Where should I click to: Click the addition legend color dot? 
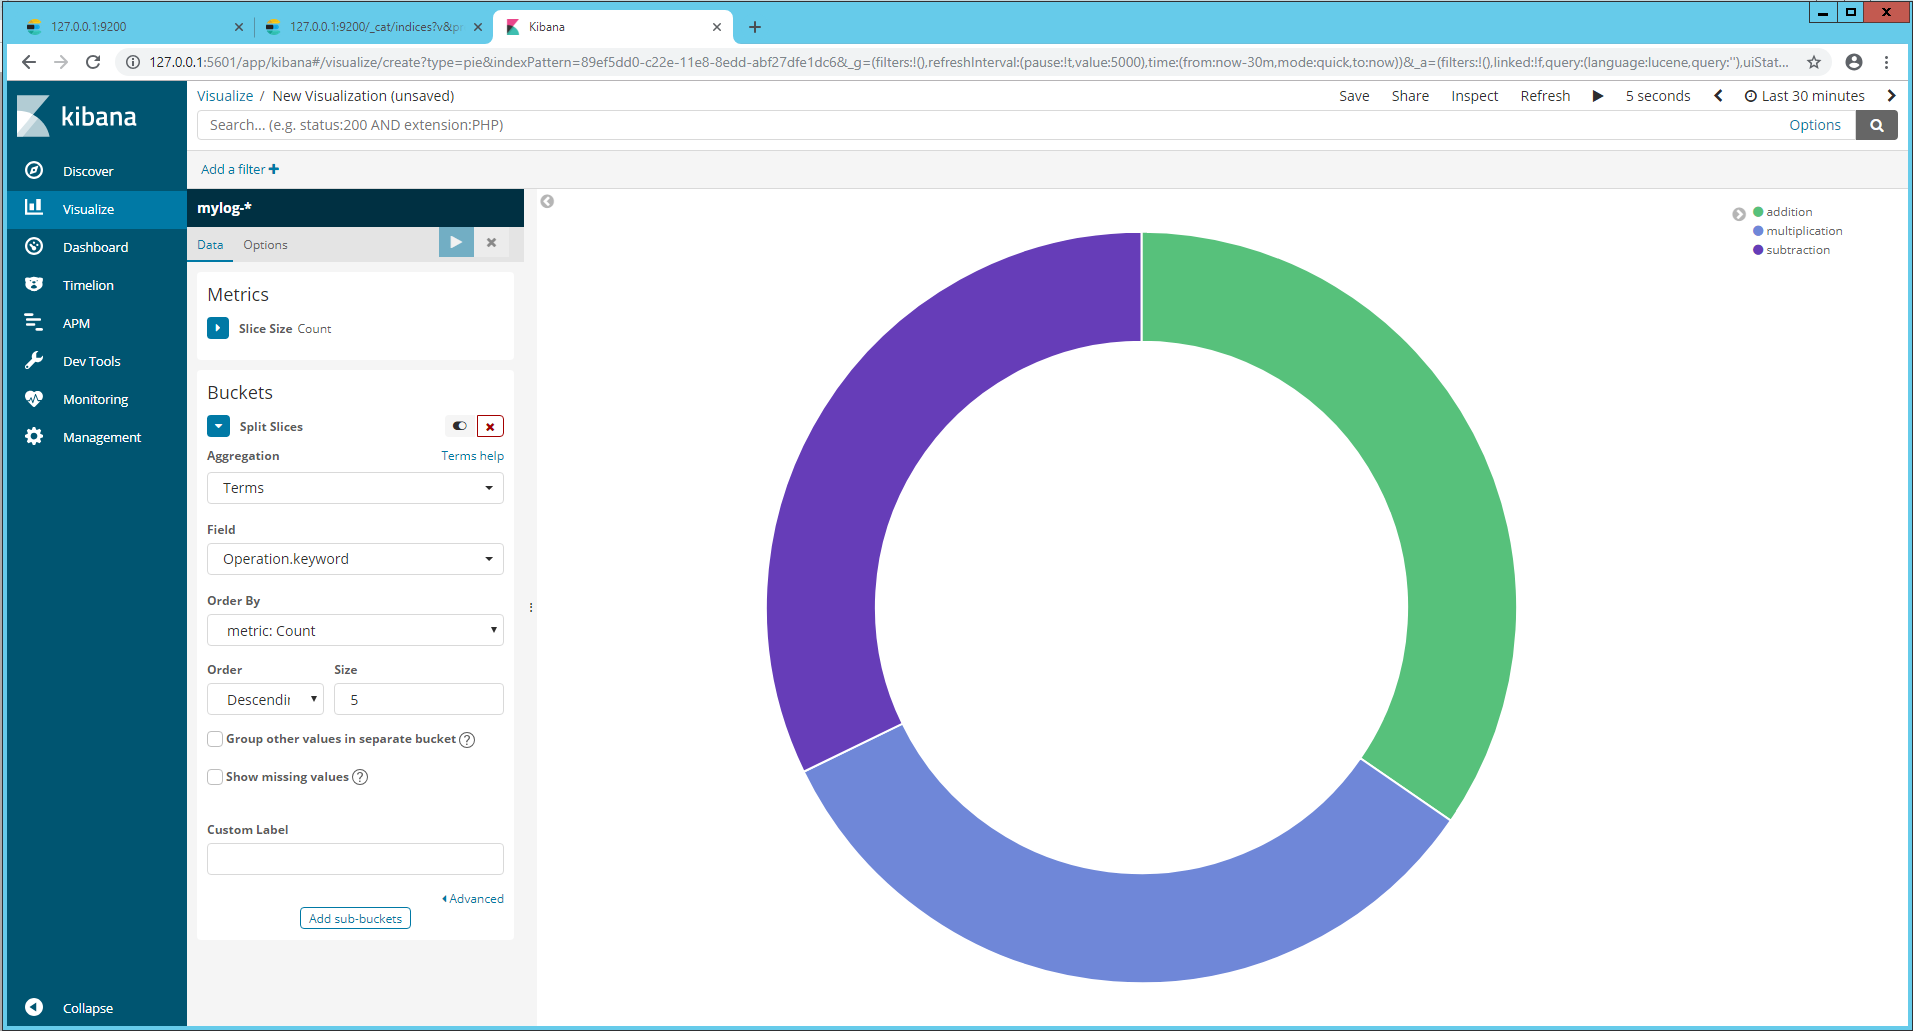pyautogui.click(x=1758, y=212)
